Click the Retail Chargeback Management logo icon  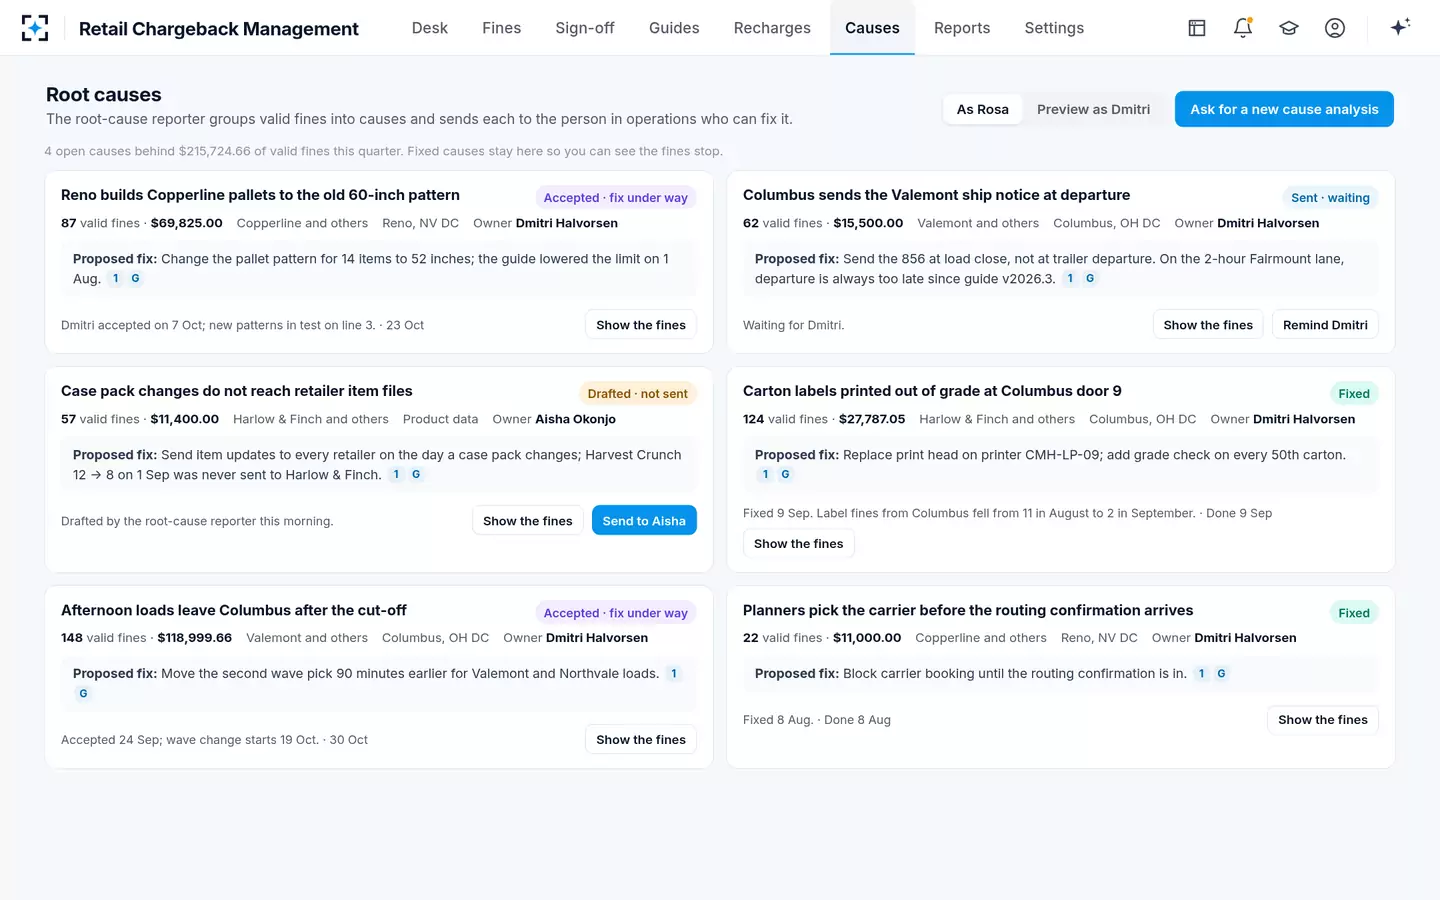tap(35, 28)
